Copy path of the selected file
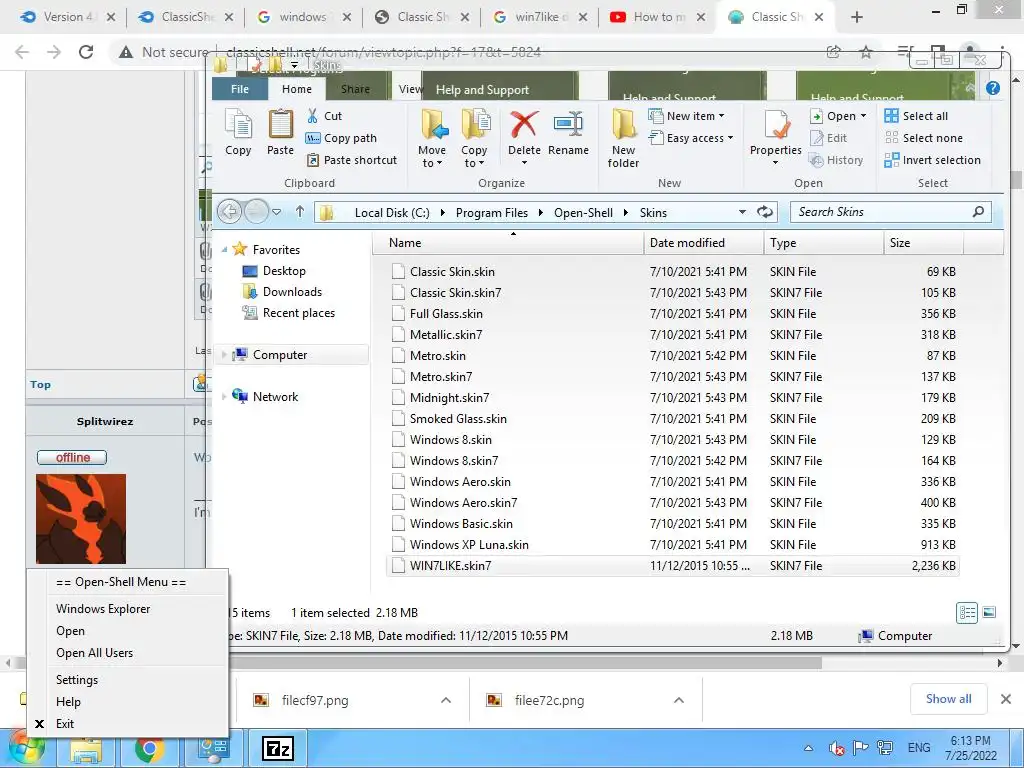This screenshot has height=768, width=1024. [x=342, y=138]
